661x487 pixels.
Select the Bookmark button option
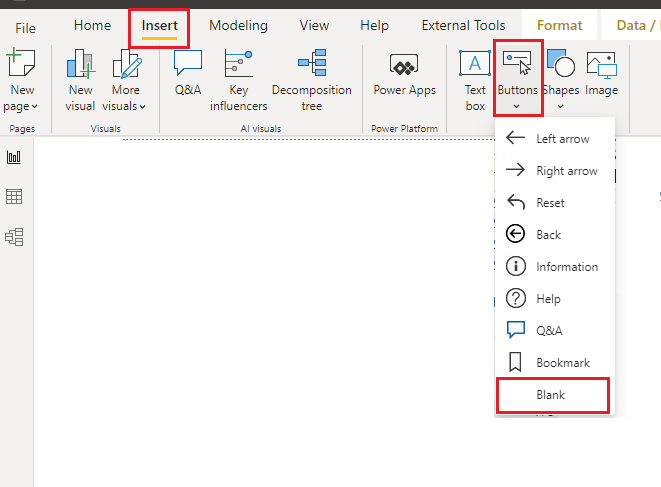[555, 363]
